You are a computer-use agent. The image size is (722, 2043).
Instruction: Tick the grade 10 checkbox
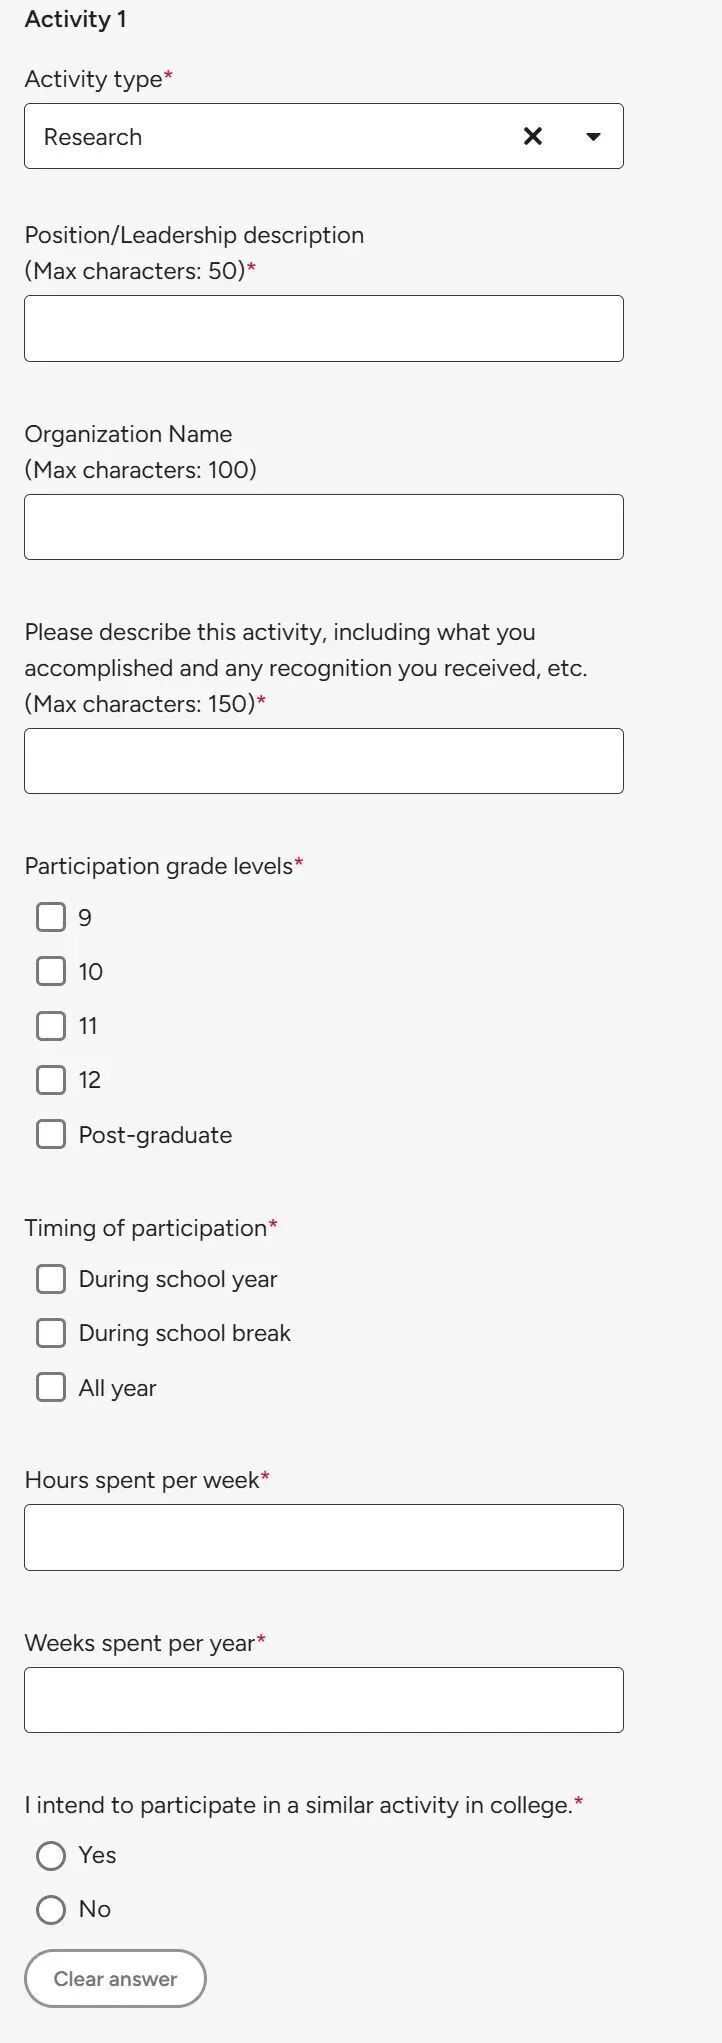[51, 971]
